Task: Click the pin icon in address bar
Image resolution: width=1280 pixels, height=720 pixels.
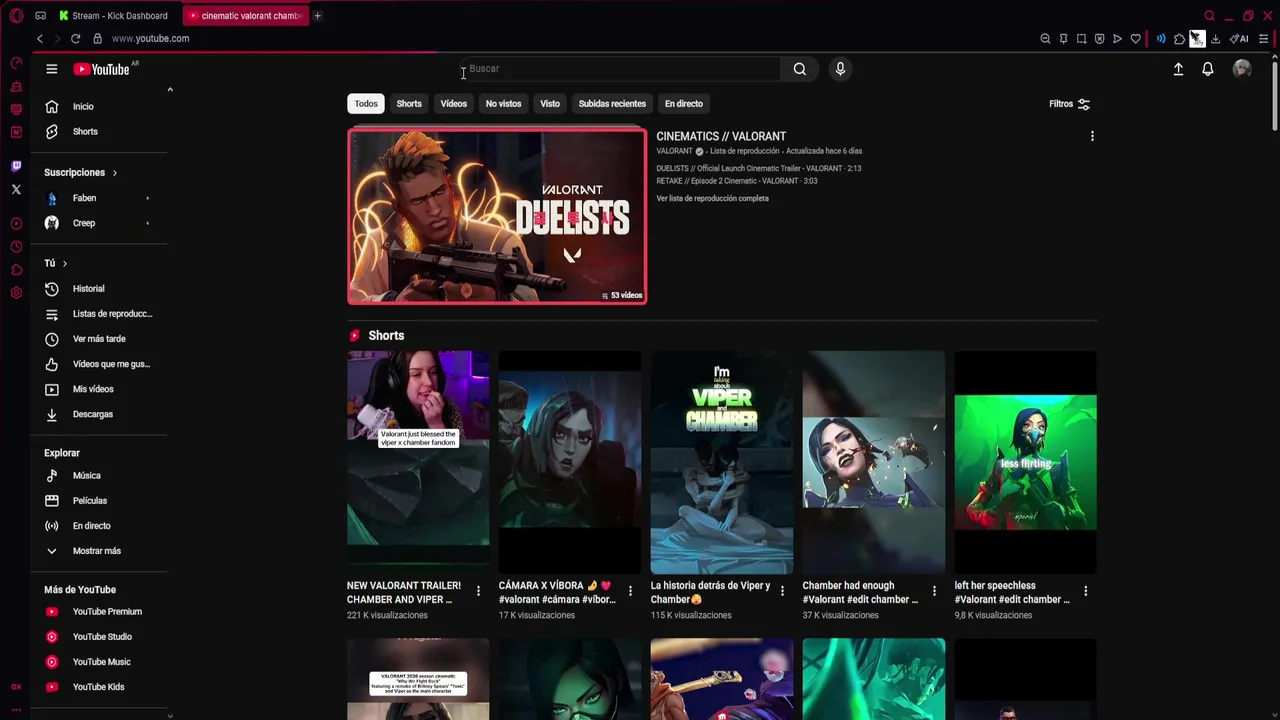Action: [x=1063, y=39]
